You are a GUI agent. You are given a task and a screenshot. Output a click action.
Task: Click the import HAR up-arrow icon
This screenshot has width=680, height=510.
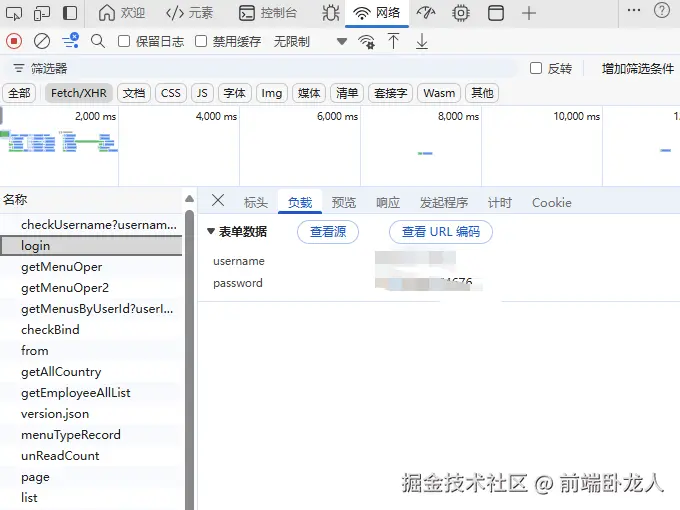(x=393, y=41)
